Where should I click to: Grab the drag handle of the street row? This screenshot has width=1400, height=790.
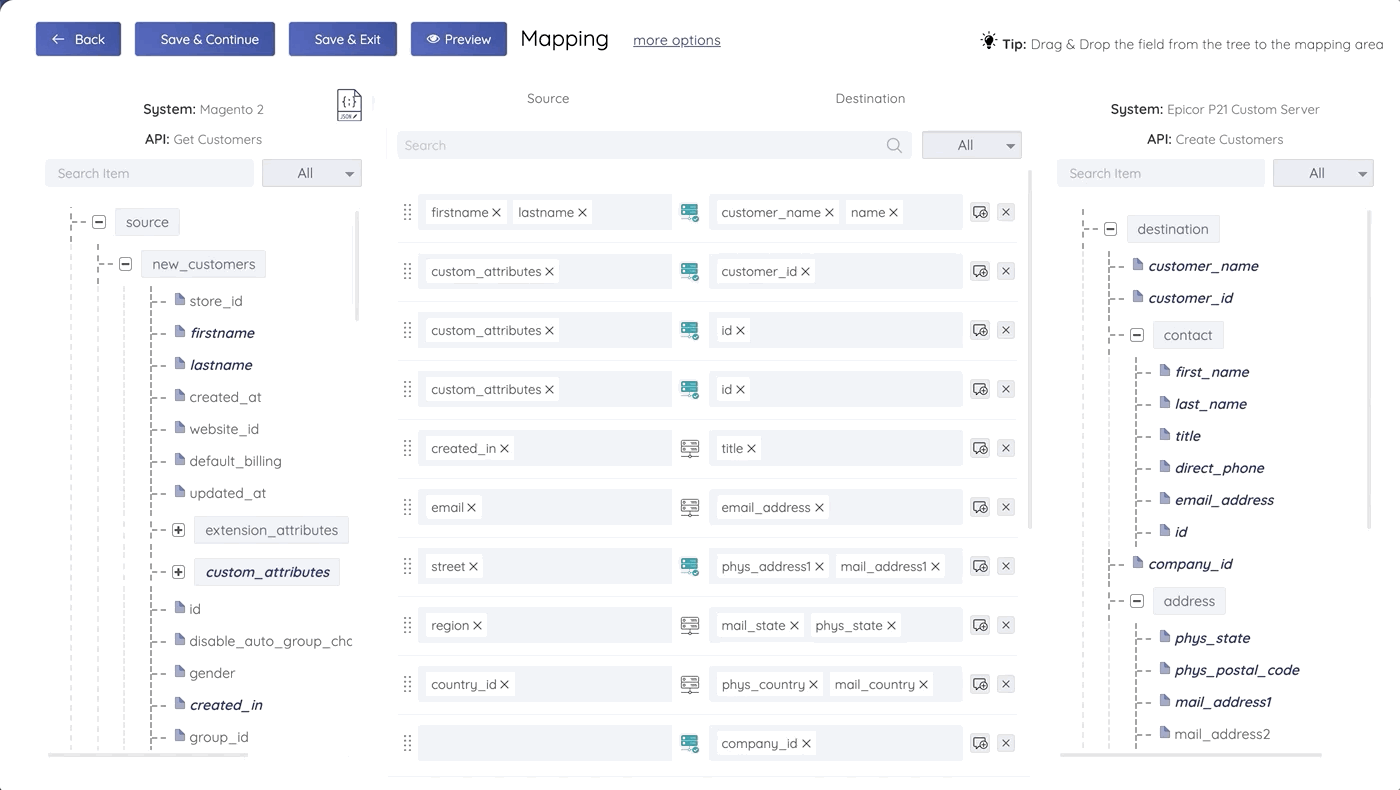point(407,566)
